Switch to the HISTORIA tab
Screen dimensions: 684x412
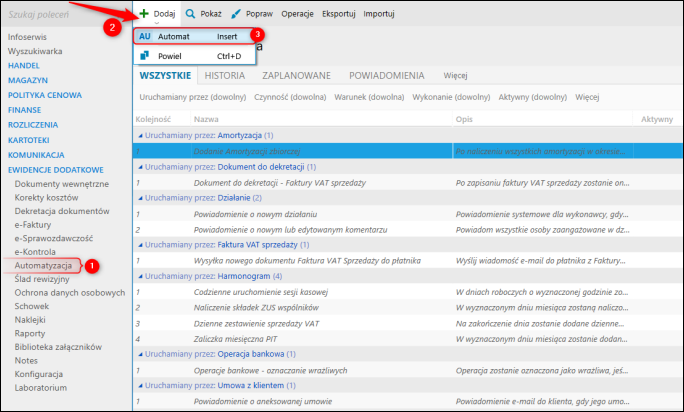[x=225, y=76]
